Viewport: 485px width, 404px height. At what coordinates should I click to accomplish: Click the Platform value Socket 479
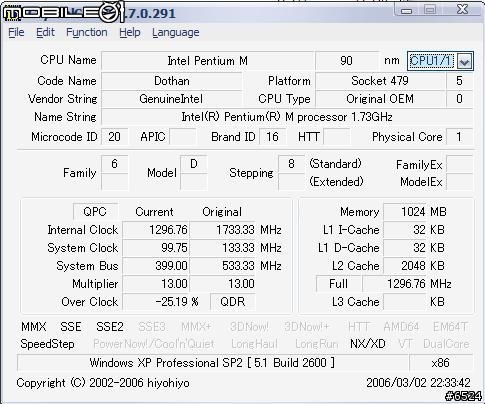tap(380, 81)
